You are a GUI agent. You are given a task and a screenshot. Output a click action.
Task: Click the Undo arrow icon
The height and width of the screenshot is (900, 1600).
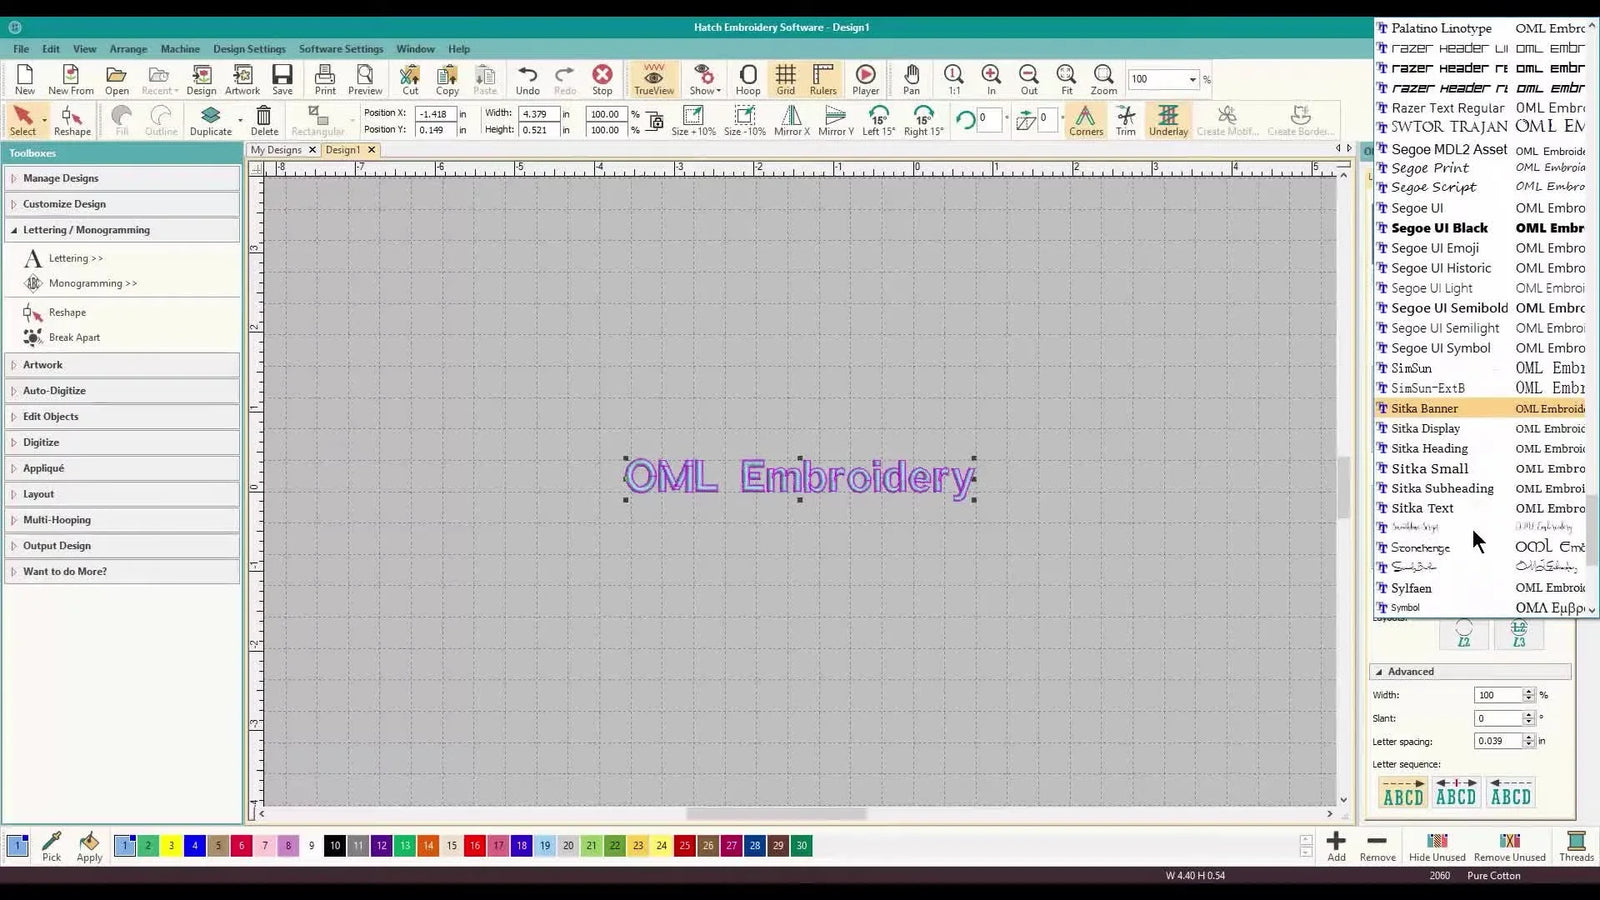click(x=527, y=80)
